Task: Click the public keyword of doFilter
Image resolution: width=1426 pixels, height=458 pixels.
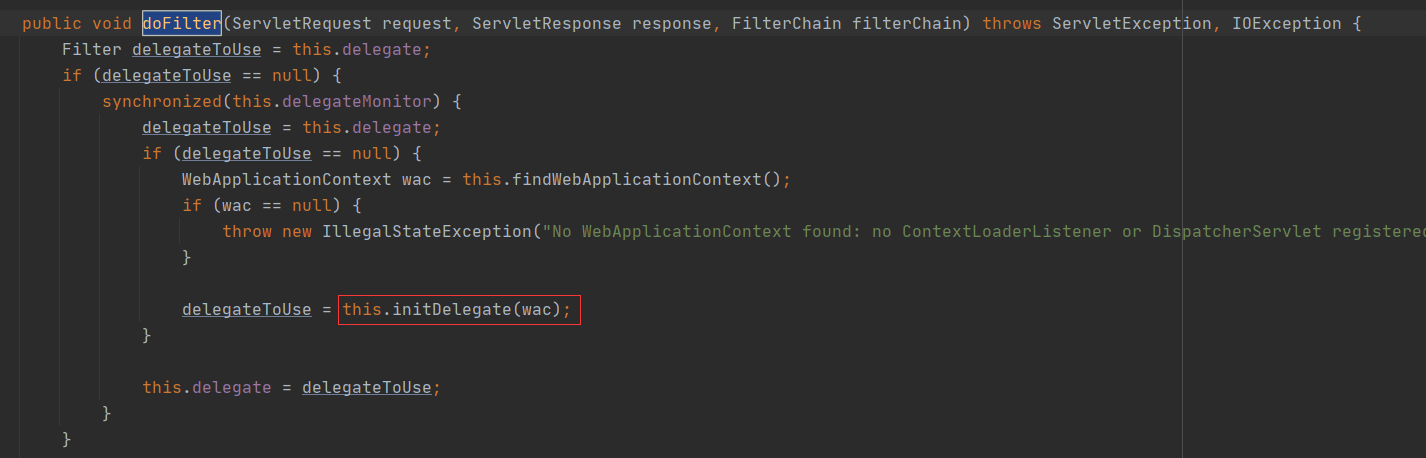Action: (x=51, y=22)
